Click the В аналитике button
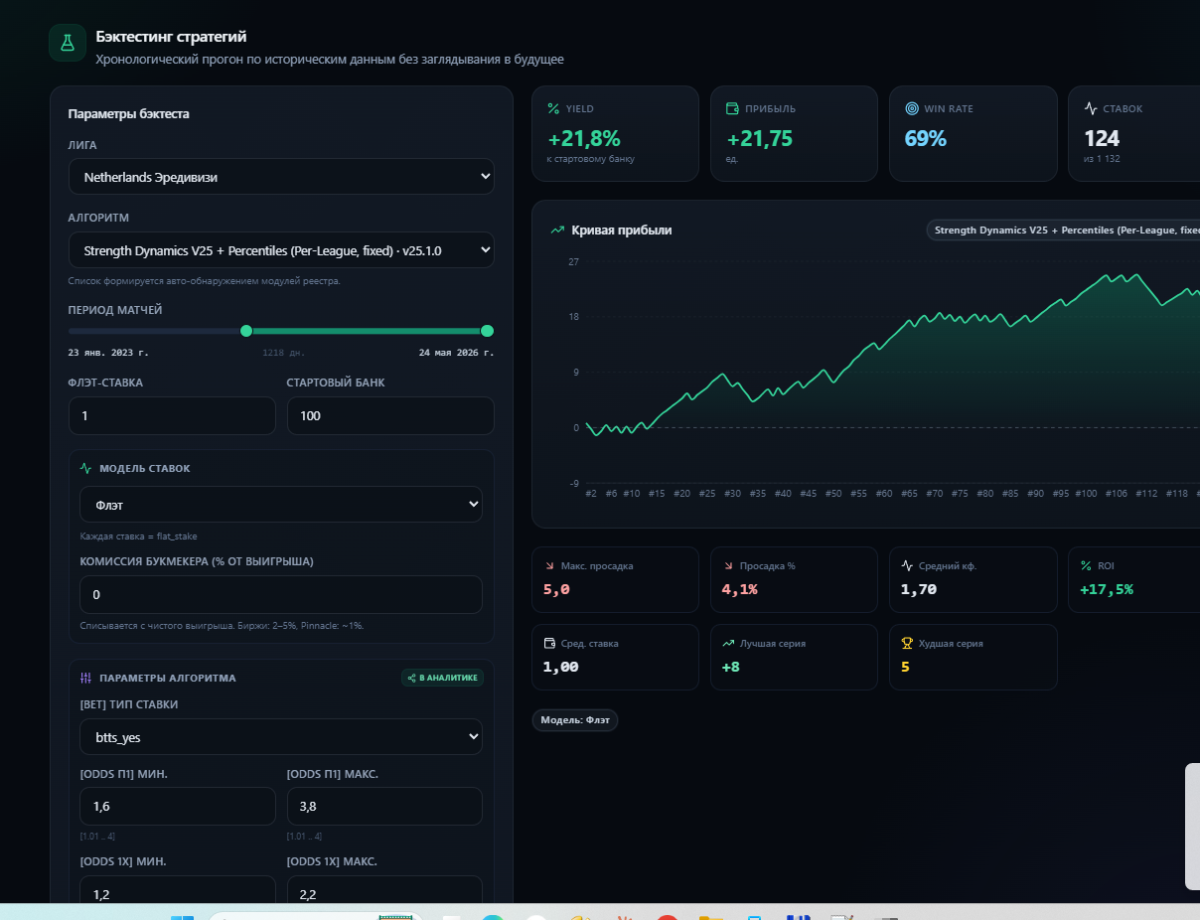 (x=442, y=678)
